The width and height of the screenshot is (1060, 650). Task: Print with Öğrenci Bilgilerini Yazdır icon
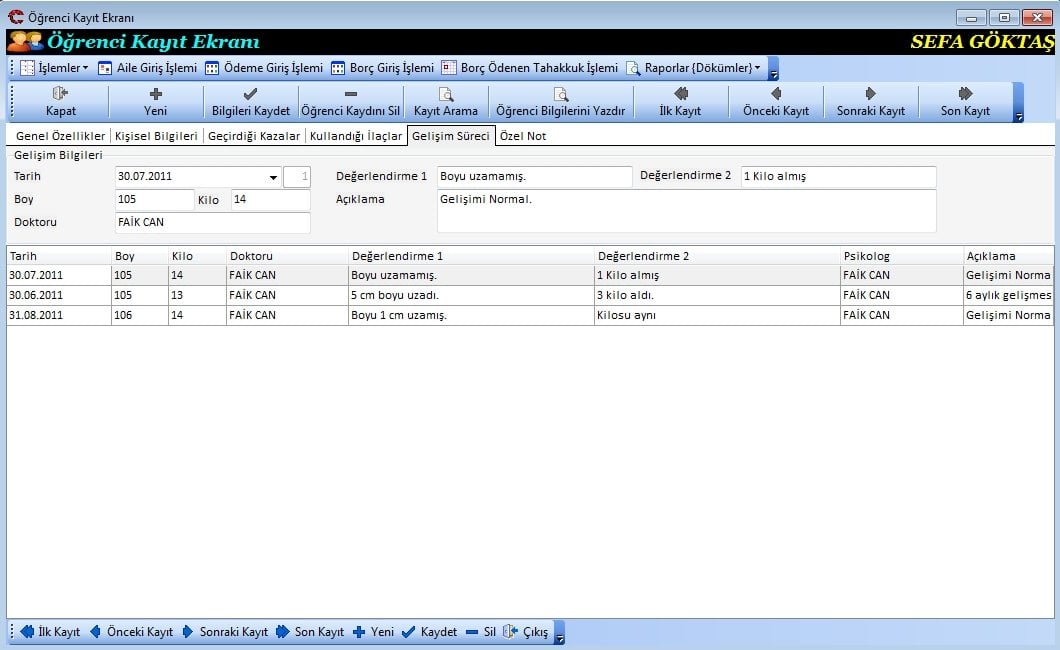560,94
